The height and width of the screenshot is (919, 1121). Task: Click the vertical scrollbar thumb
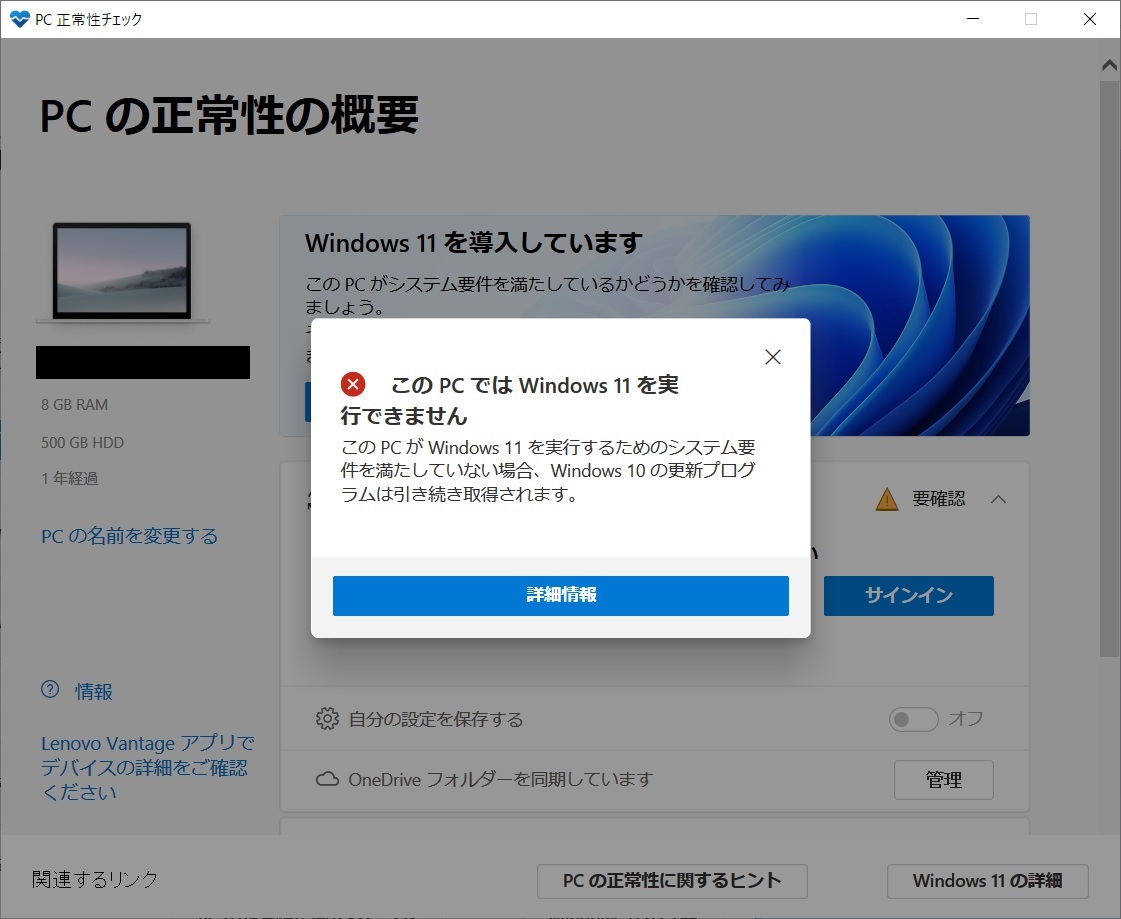1109,368
